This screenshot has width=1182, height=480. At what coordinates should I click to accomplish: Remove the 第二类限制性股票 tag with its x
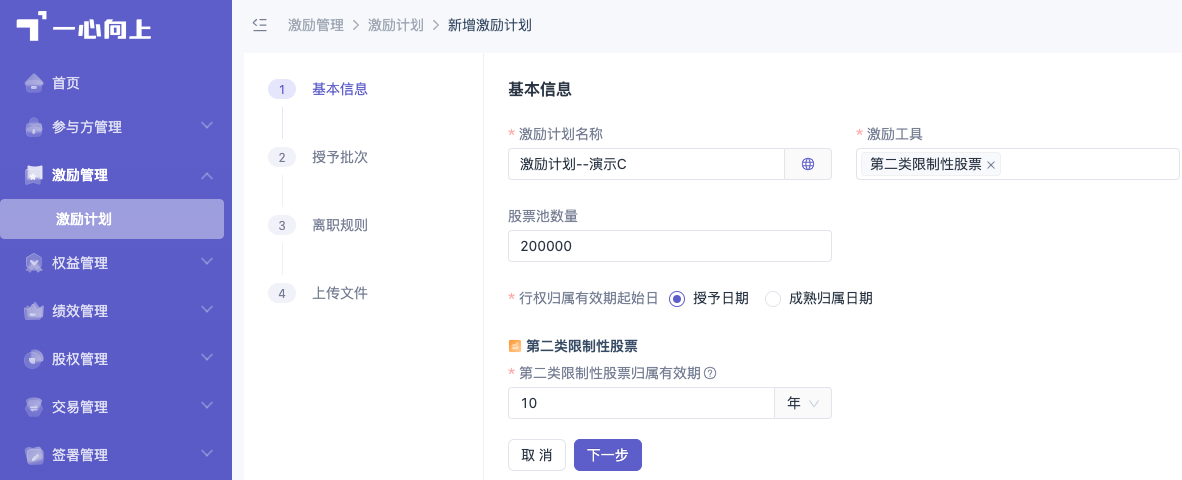pos(991,165)
